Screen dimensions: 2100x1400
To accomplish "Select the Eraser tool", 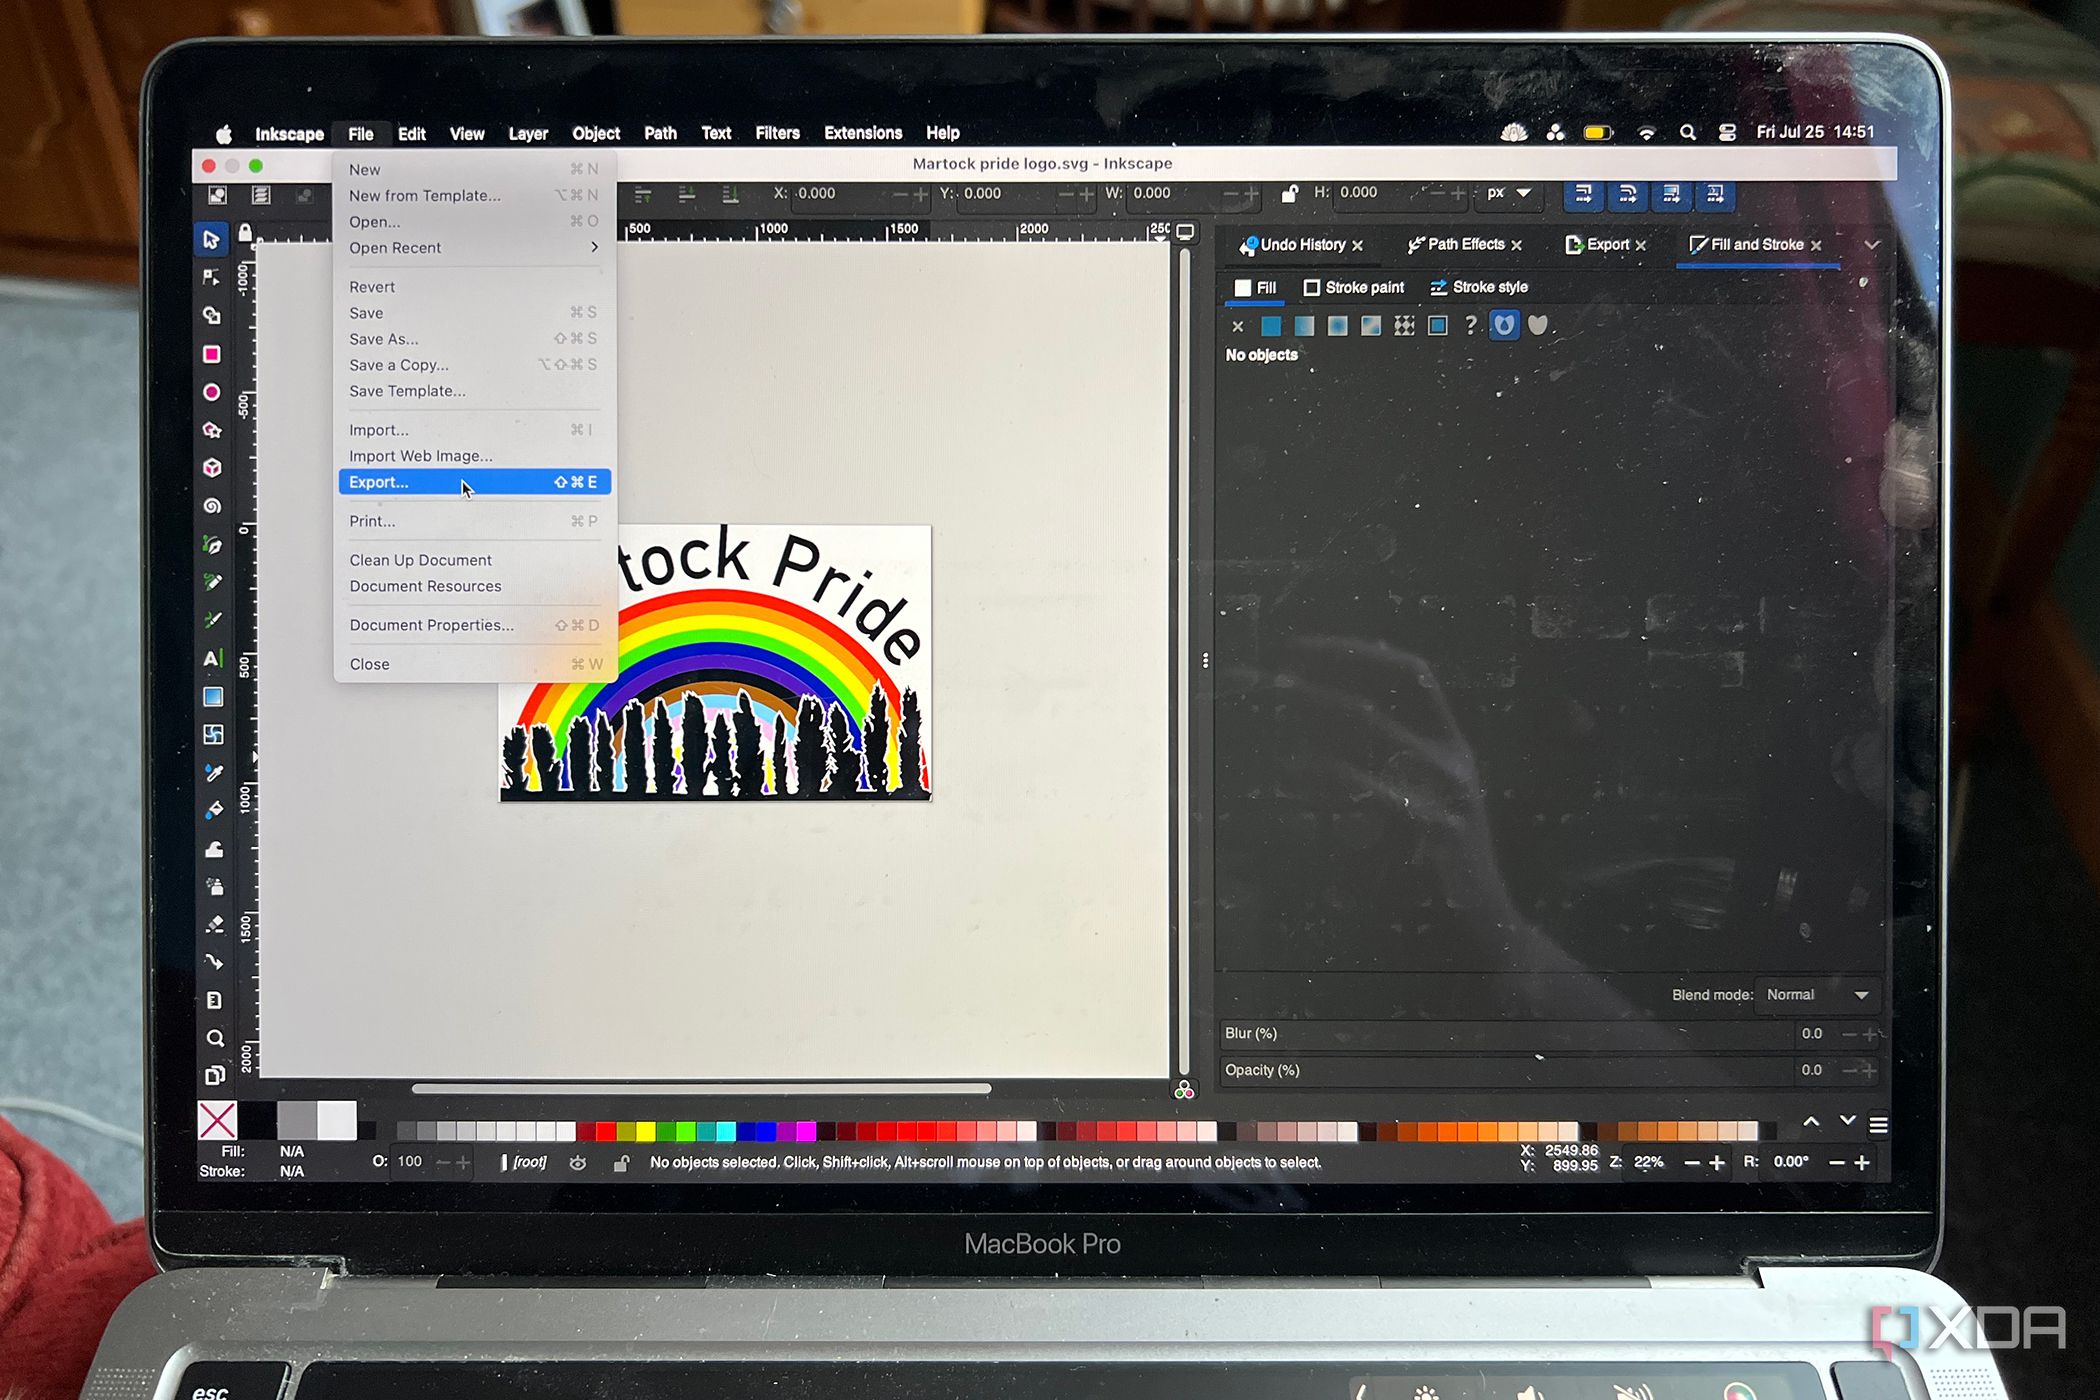I will pos(214,924).
